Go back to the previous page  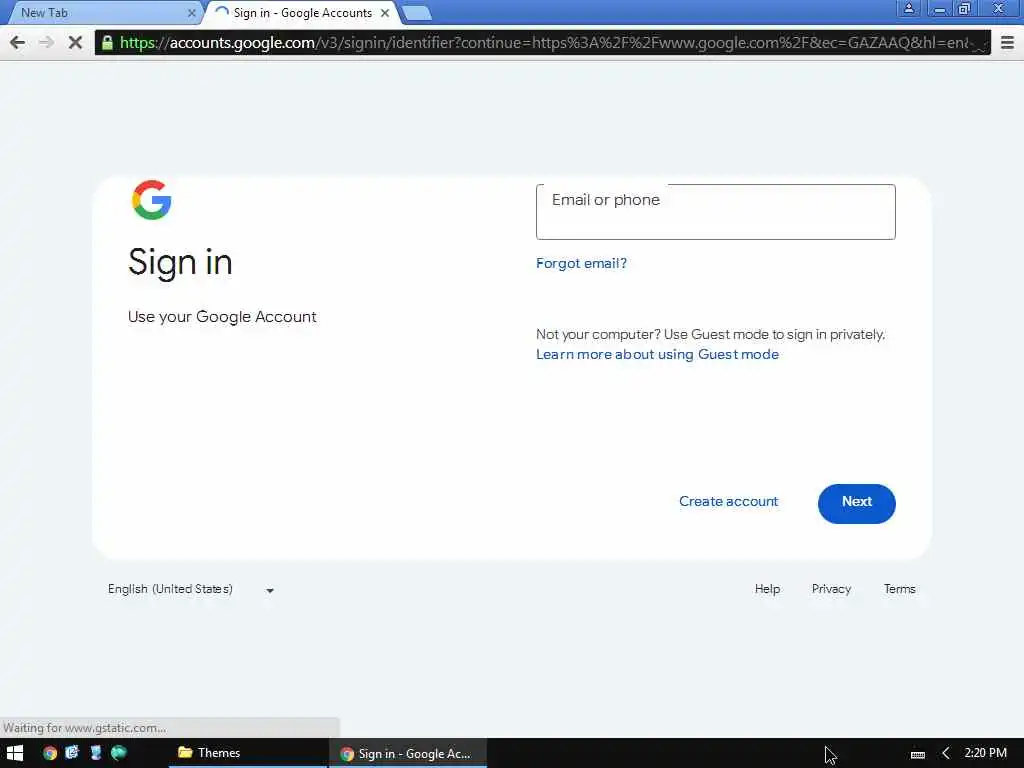tap(18, 43)
